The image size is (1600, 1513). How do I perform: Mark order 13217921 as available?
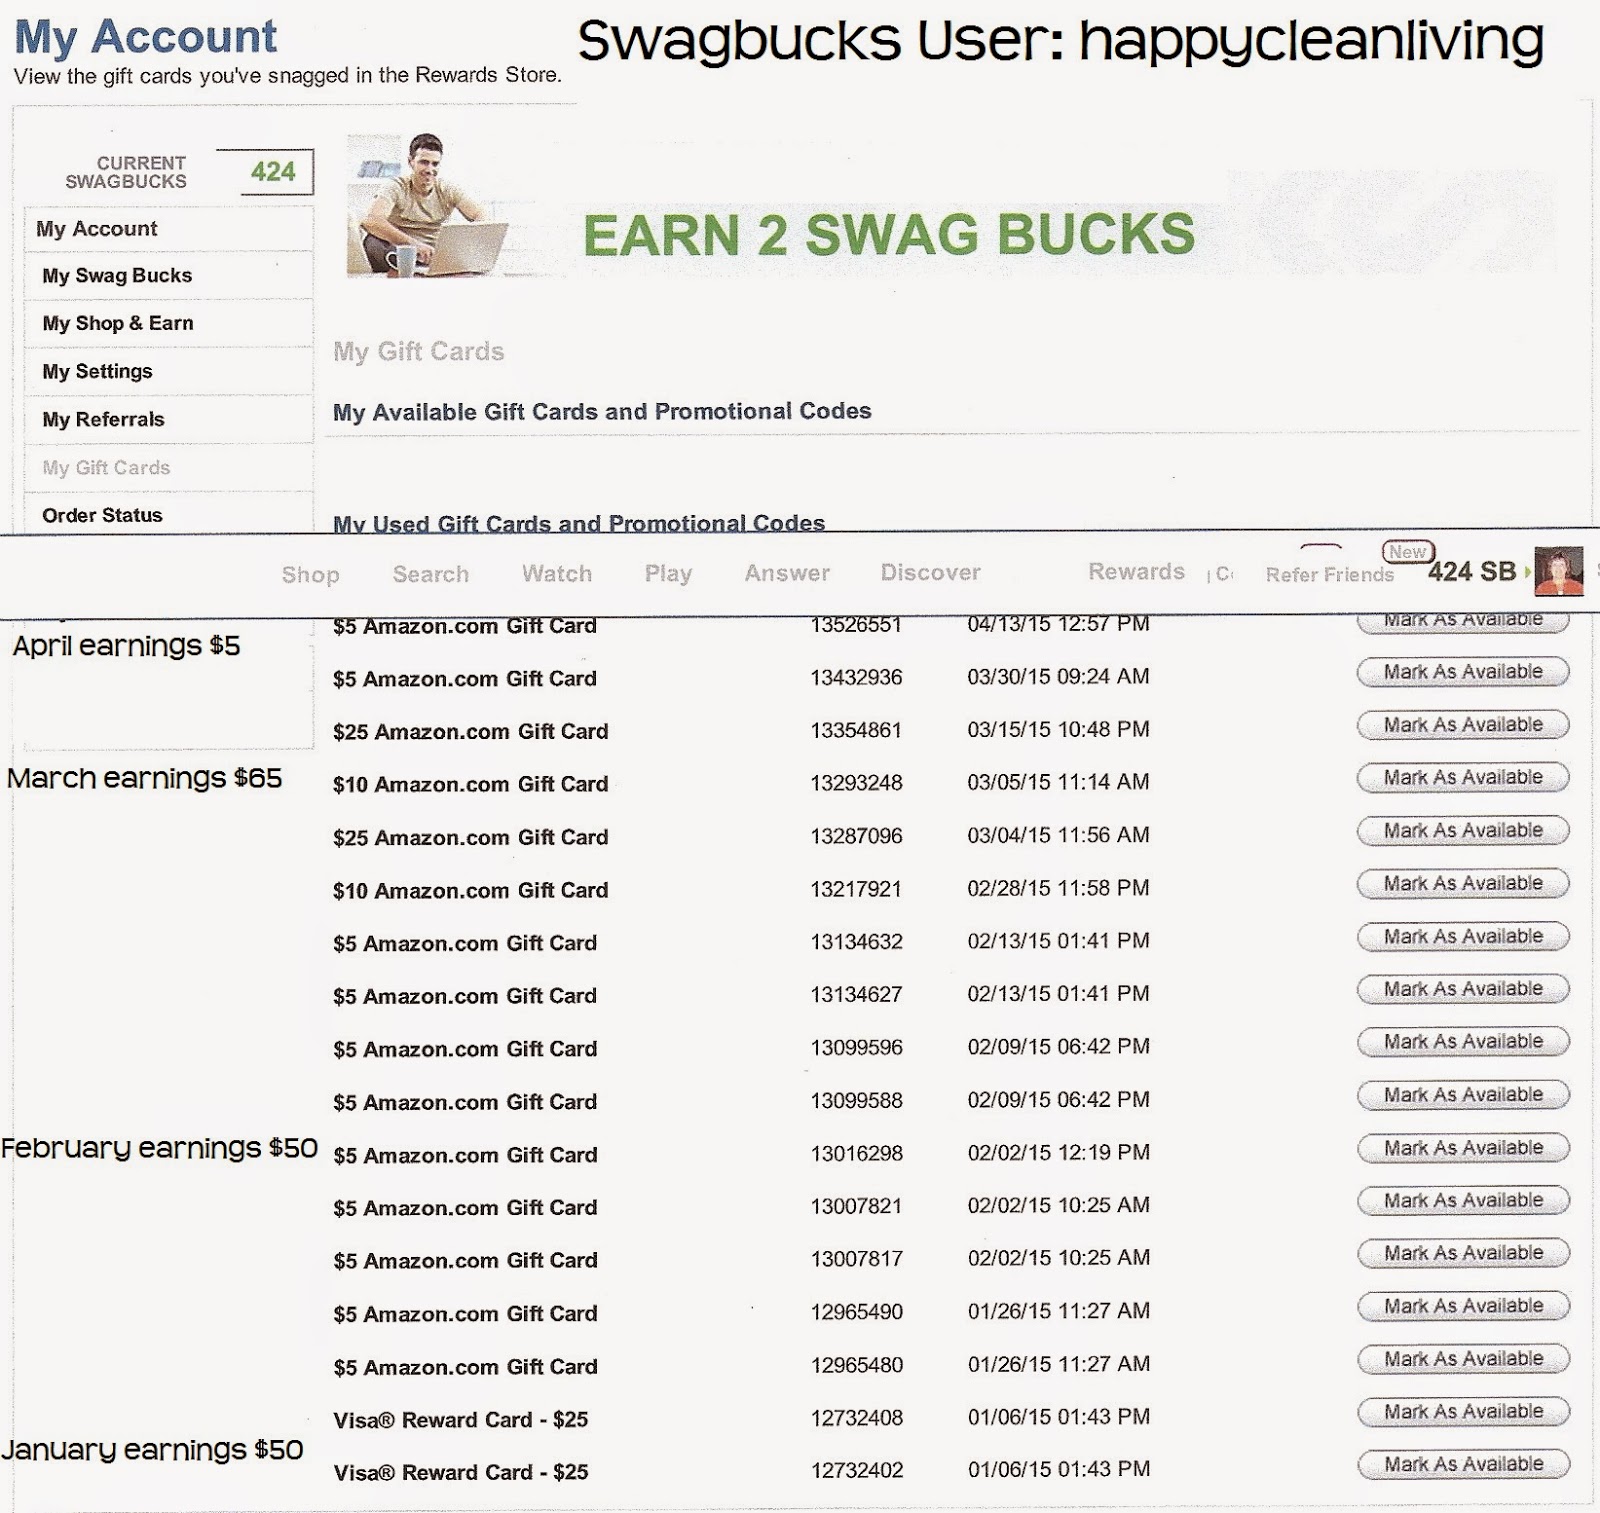1463,884
